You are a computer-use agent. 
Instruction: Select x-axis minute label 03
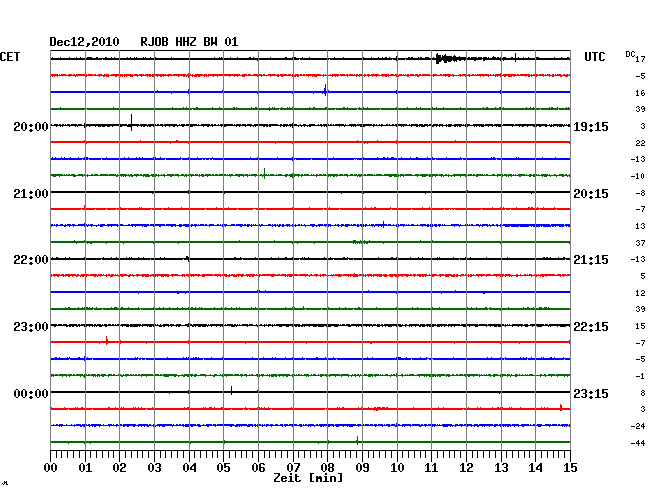154,467
